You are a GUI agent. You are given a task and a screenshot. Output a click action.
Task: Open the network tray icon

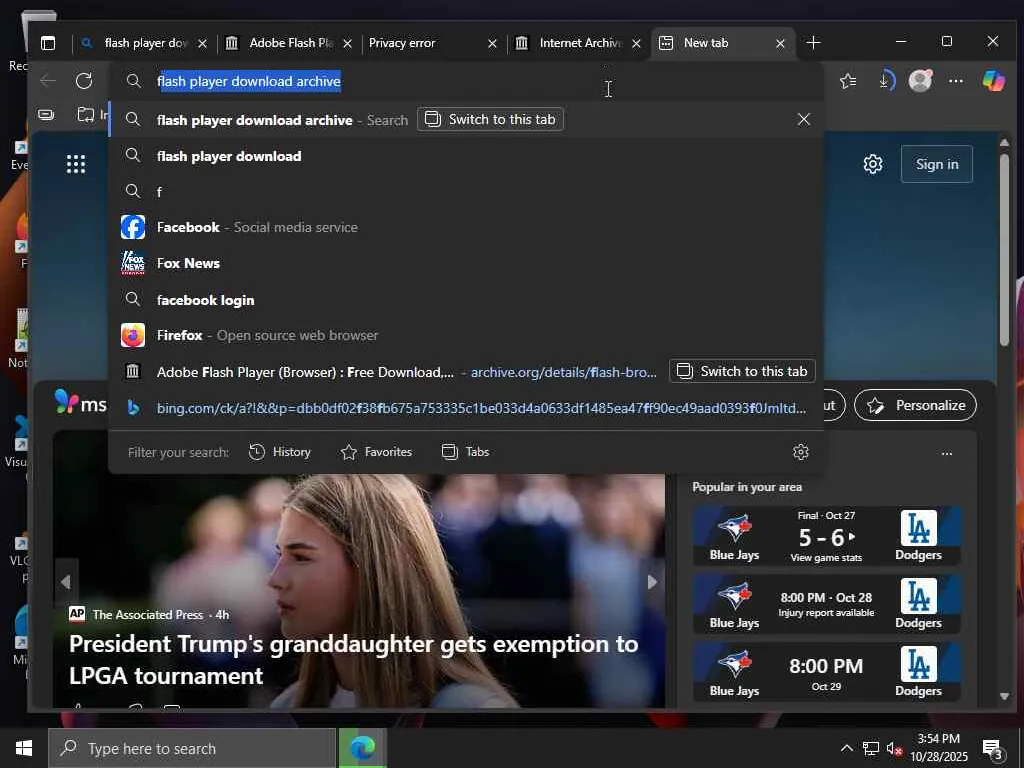pos(871,748)
